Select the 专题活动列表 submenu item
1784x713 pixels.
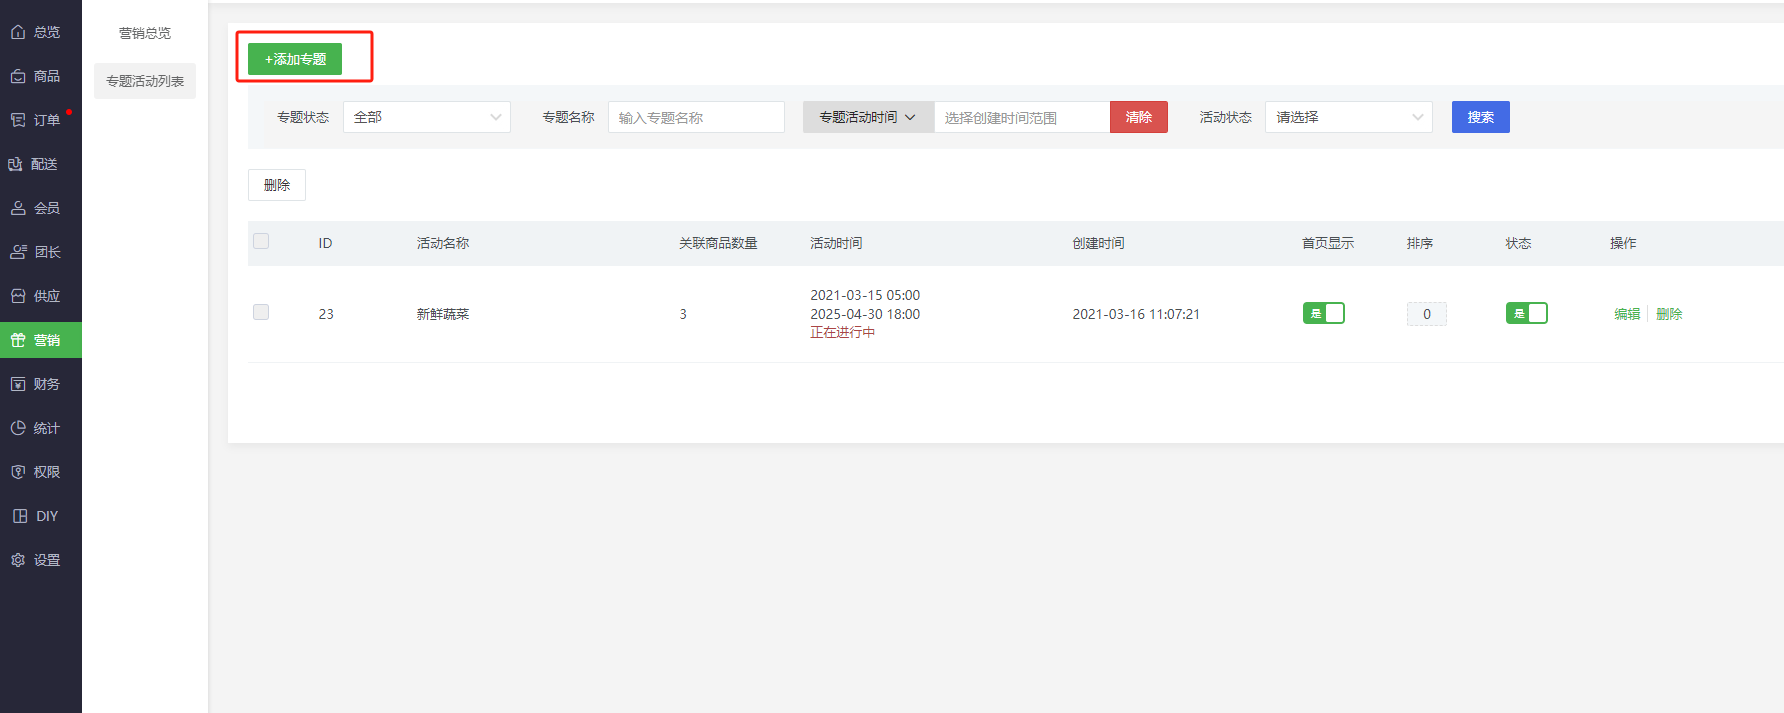pyautogui.click(x=145, y=81)
